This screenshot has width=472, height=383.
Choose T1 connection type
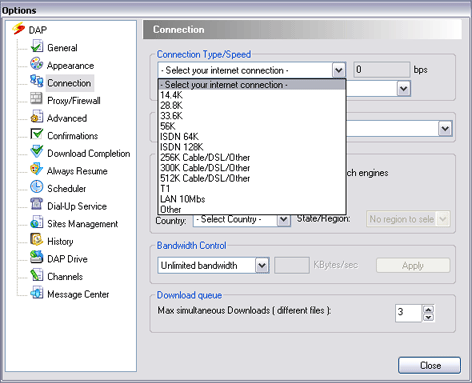coord(252,188)
